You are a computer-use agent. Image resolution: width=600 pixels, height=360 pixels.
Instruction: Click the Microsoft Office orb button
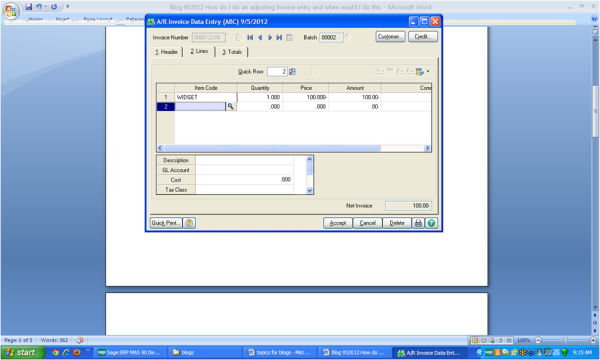11,10
